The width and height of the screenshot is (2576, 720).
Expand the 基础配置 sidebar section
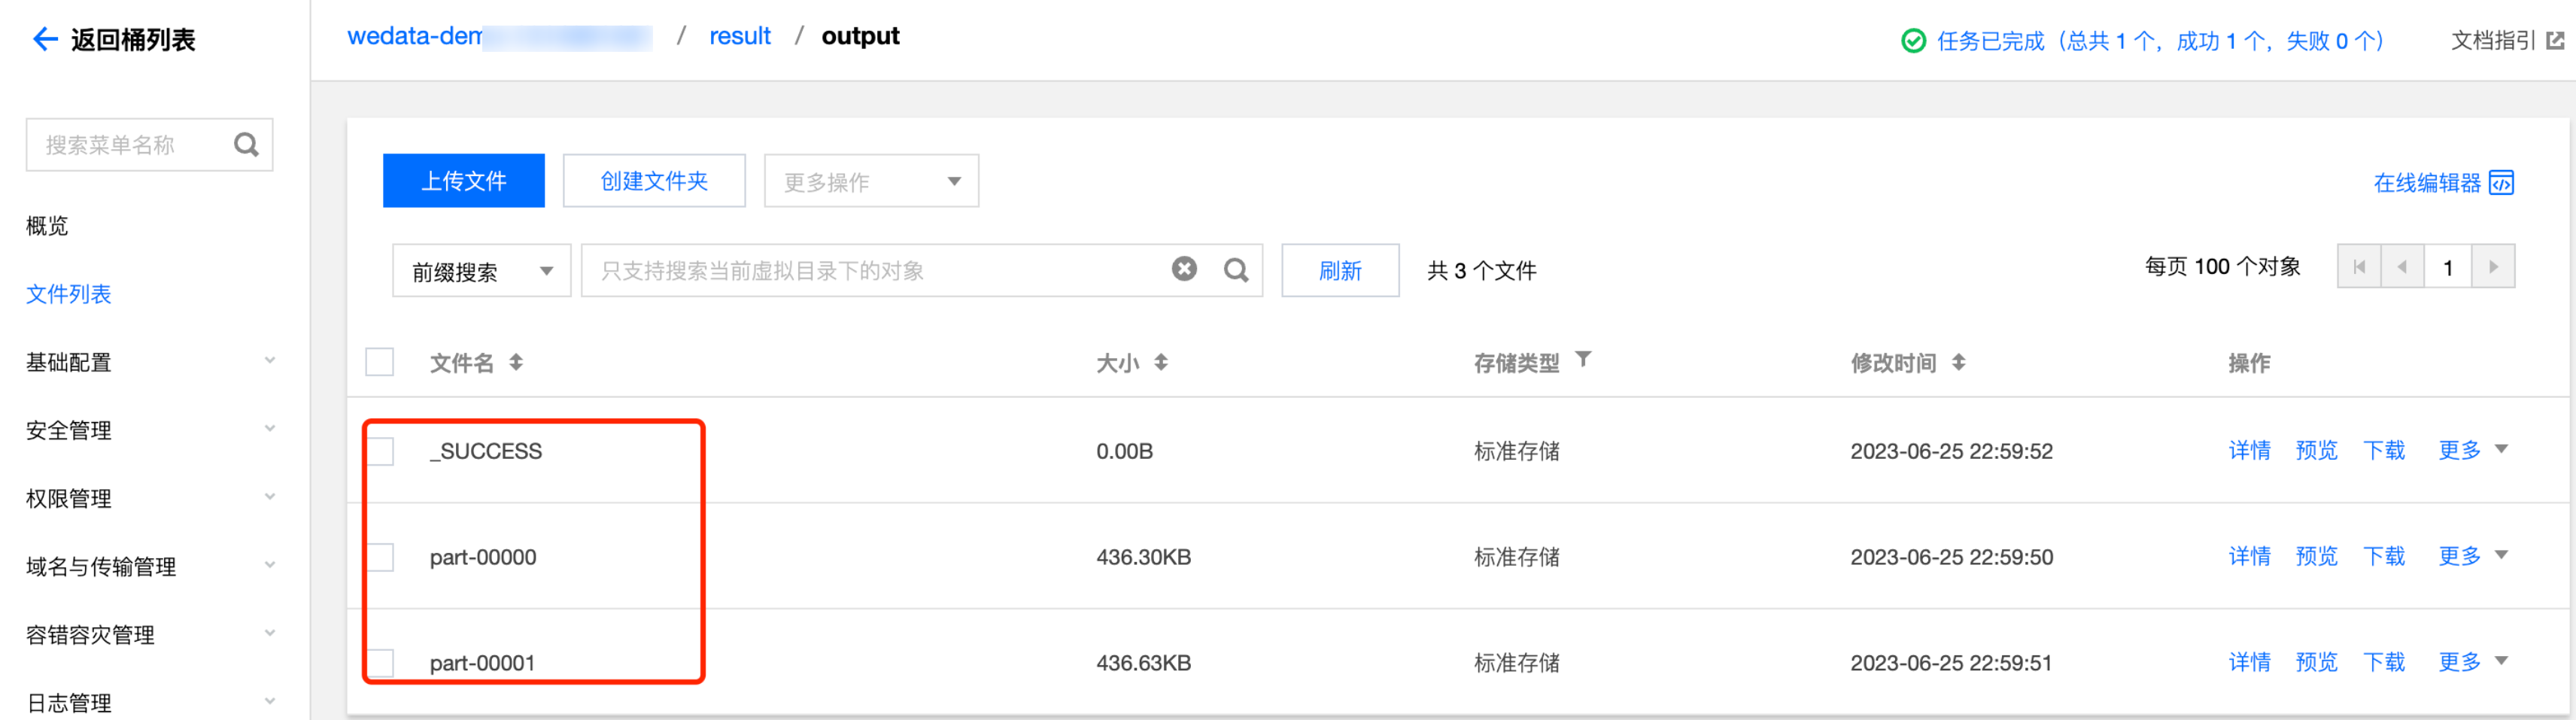(150, 362)
